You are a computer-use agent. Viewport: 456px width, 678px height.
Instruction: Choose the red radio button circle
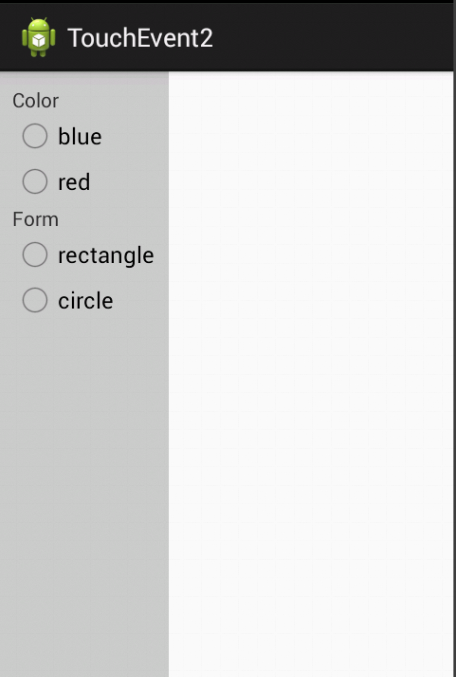pyautogui.click(x=35, y=181)
